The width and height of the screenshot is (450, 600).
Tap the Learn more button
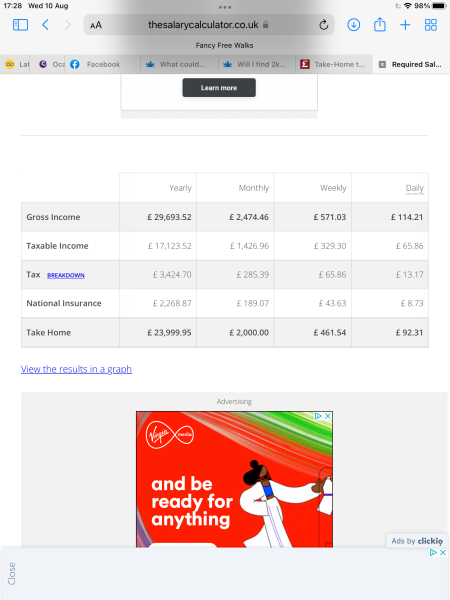(219, 88)
